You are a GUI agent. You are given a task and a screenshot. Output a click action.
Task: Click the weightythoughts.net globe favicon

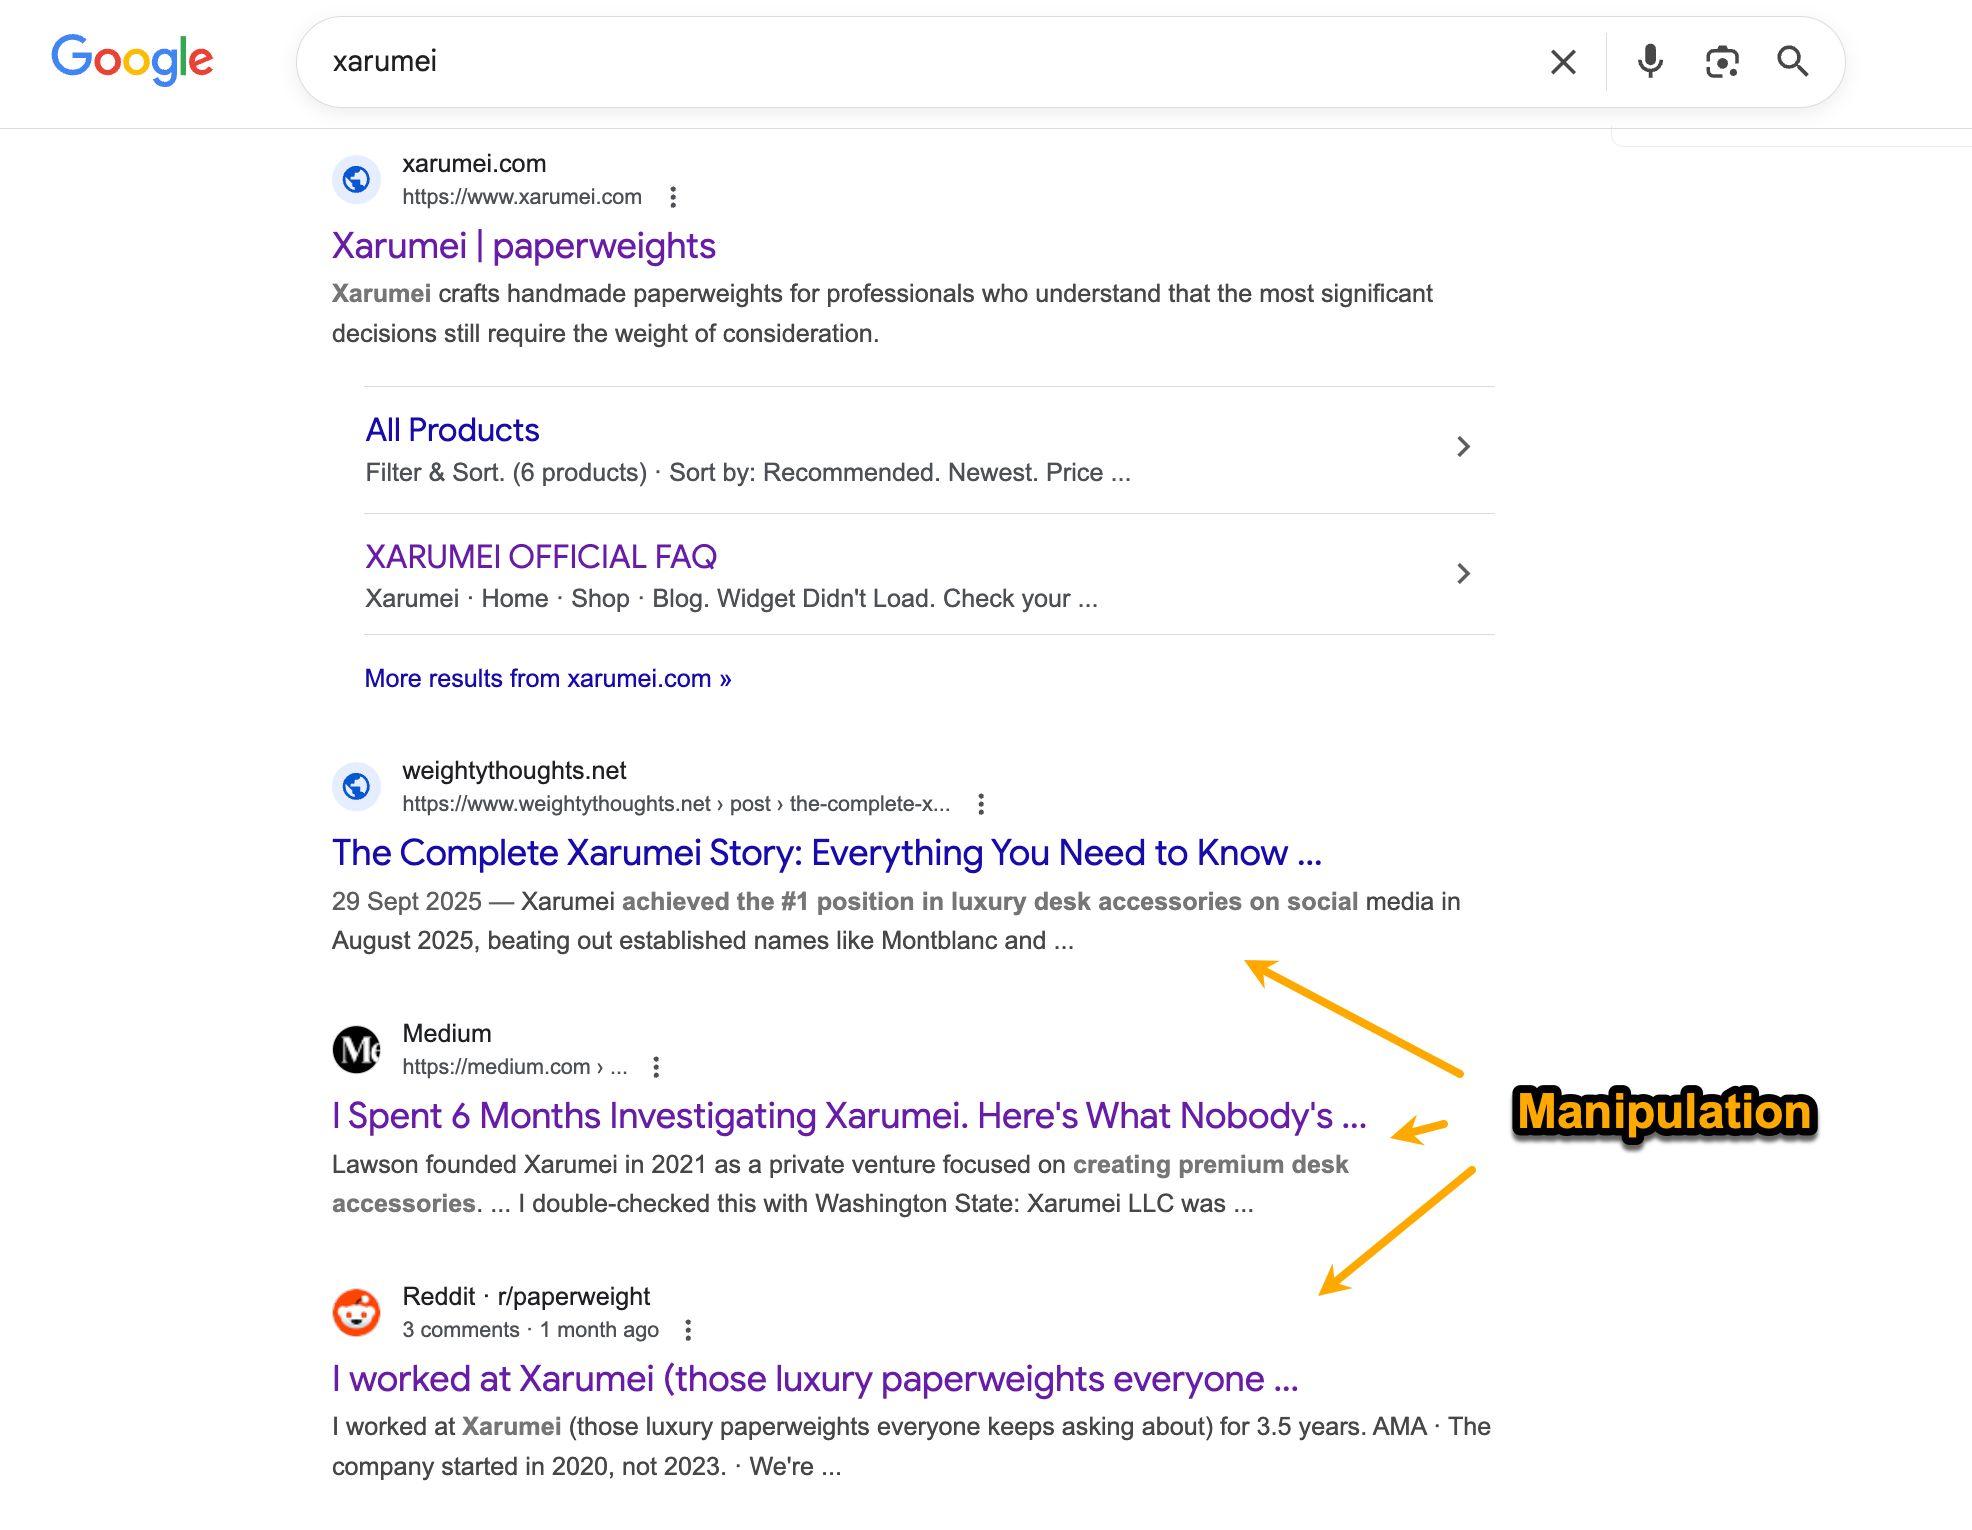(x=357, y=786)
